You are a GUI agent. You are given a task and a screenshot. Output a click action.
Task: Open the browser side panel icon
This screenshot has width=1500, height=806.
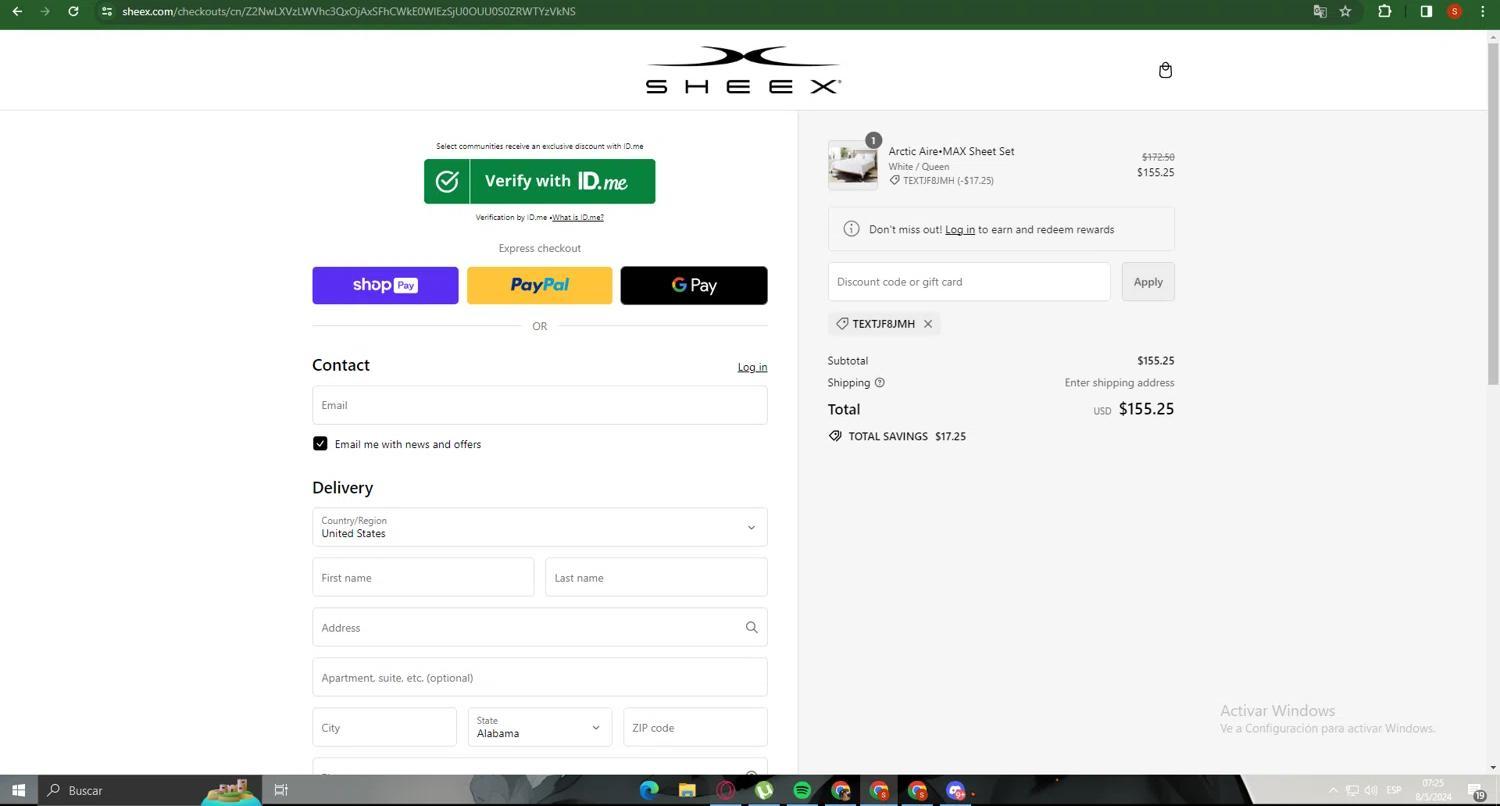tap(1426, 11)
